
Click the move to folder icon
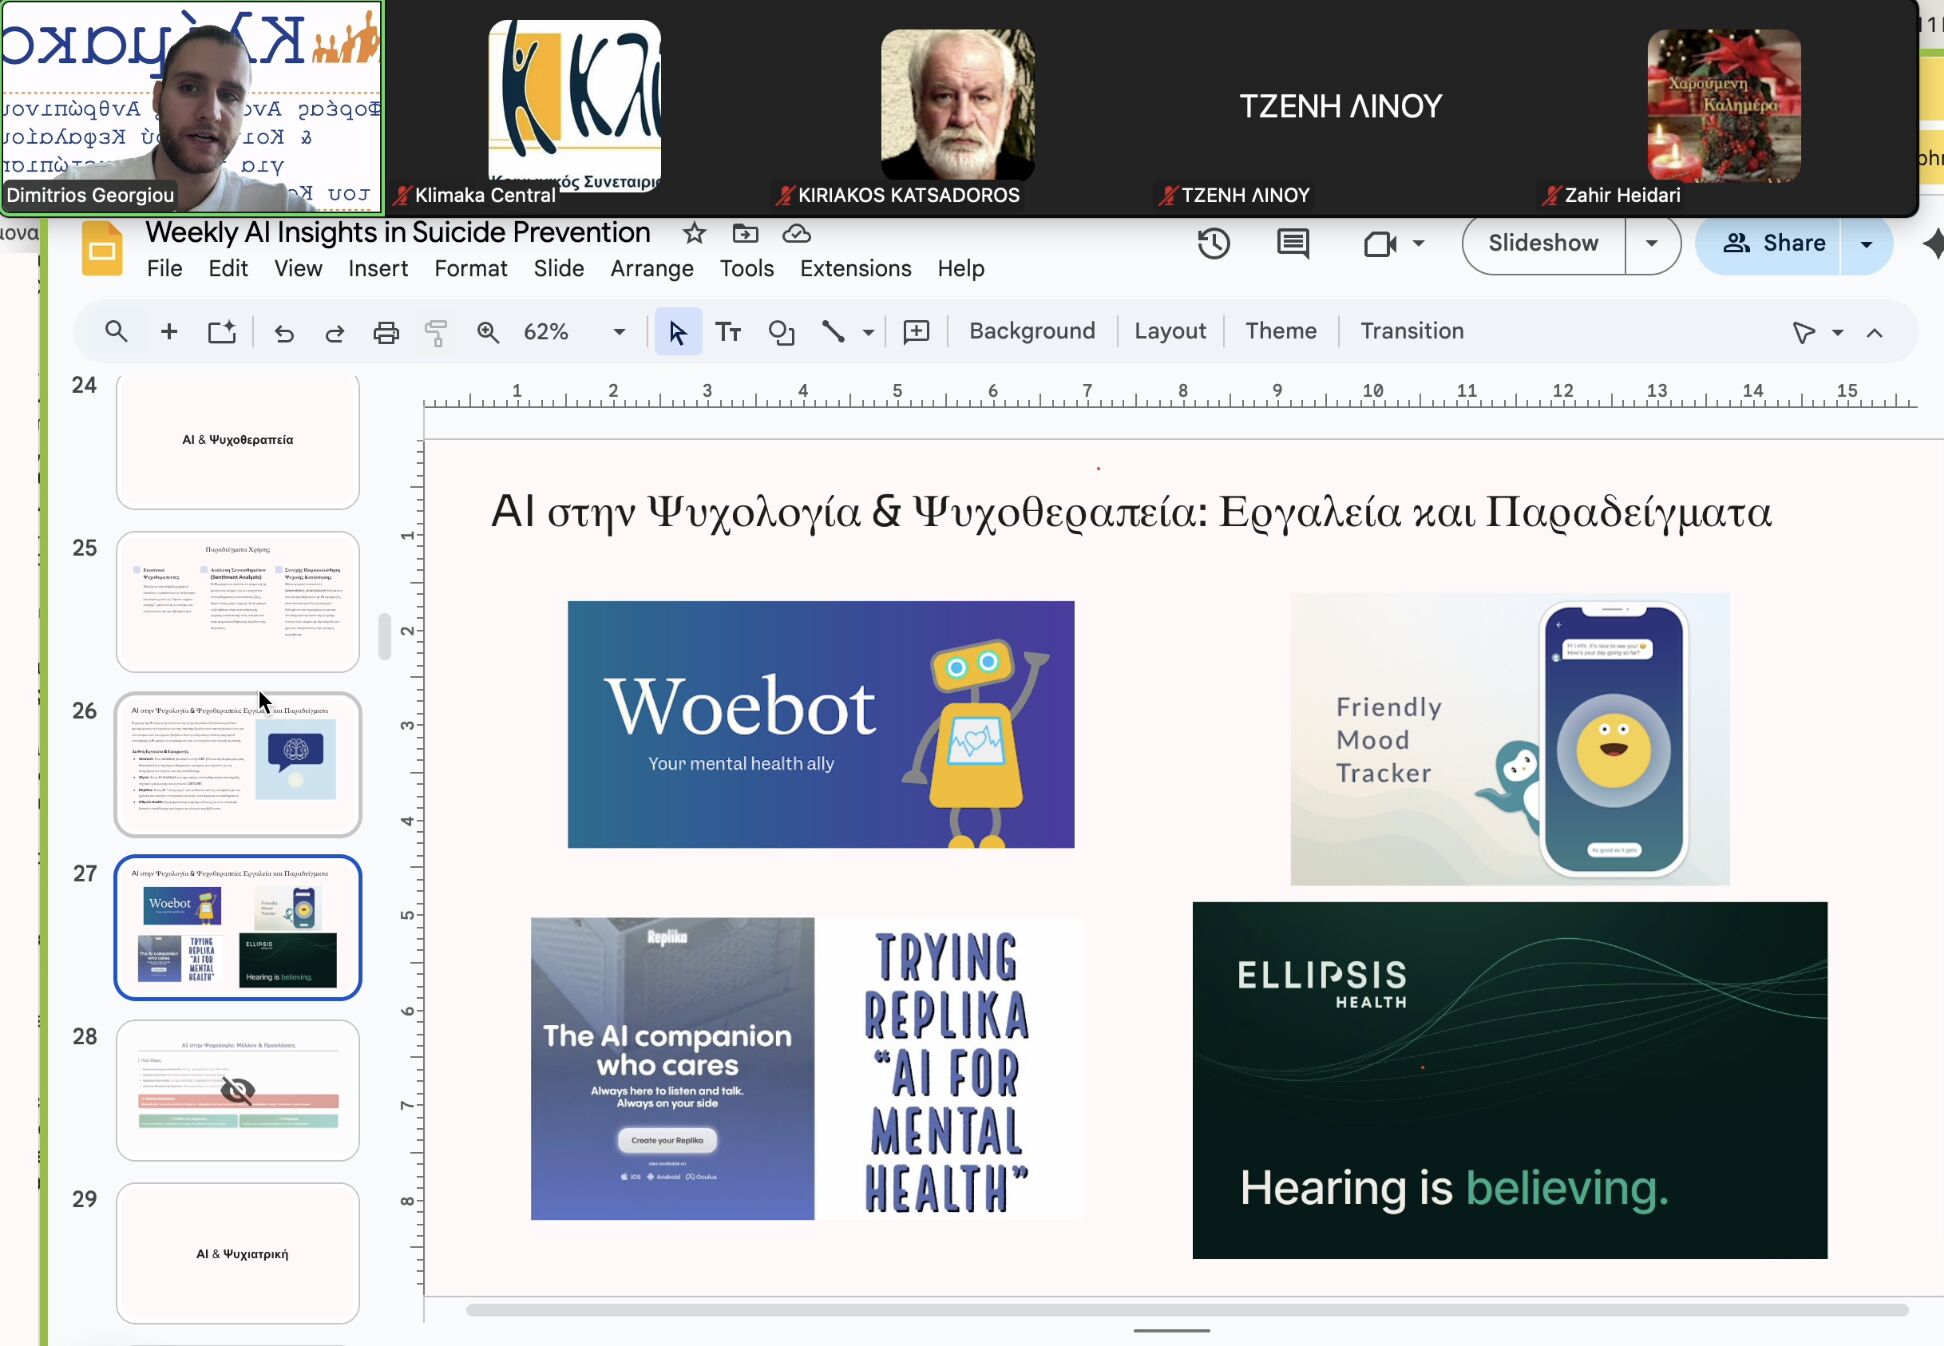[x=745, y=233]
